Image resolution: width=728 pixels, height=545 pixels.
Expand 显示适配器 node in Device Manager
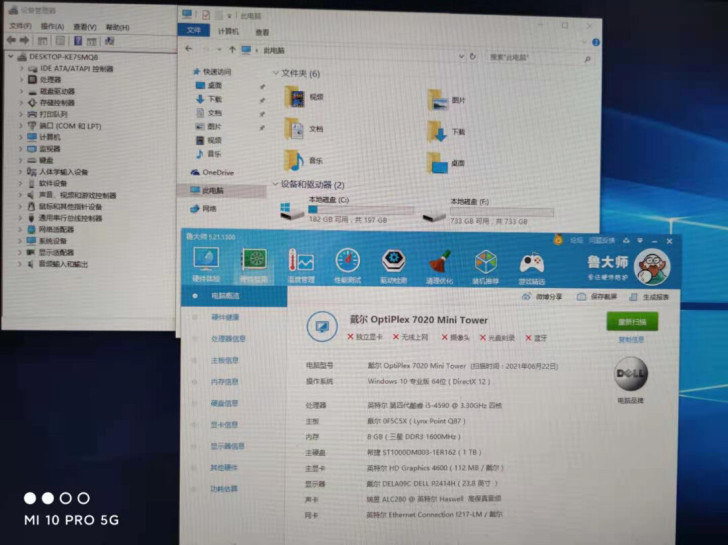pyautogui.click(x=20, y=252)
